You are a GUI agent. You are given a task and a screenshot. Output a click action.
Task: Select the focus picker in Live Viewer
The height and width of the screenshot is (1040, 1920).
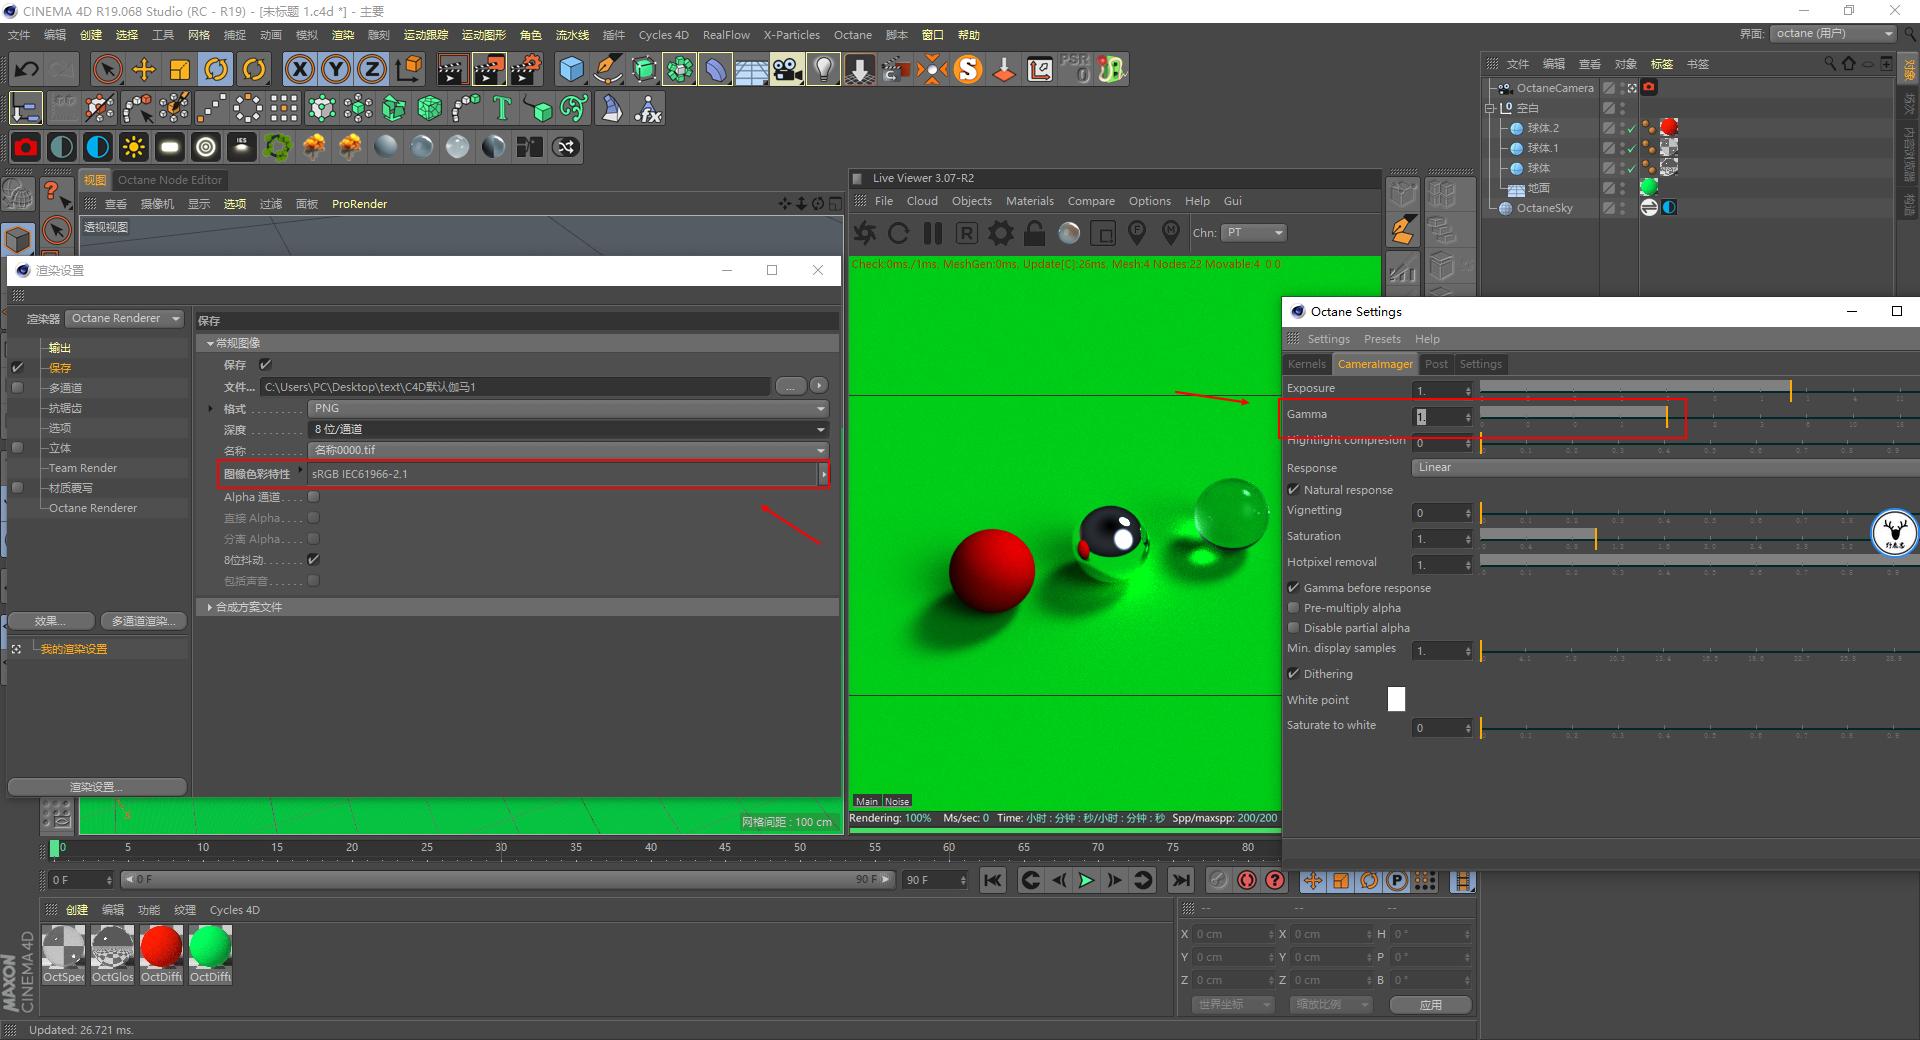(x=1137, y=233)
